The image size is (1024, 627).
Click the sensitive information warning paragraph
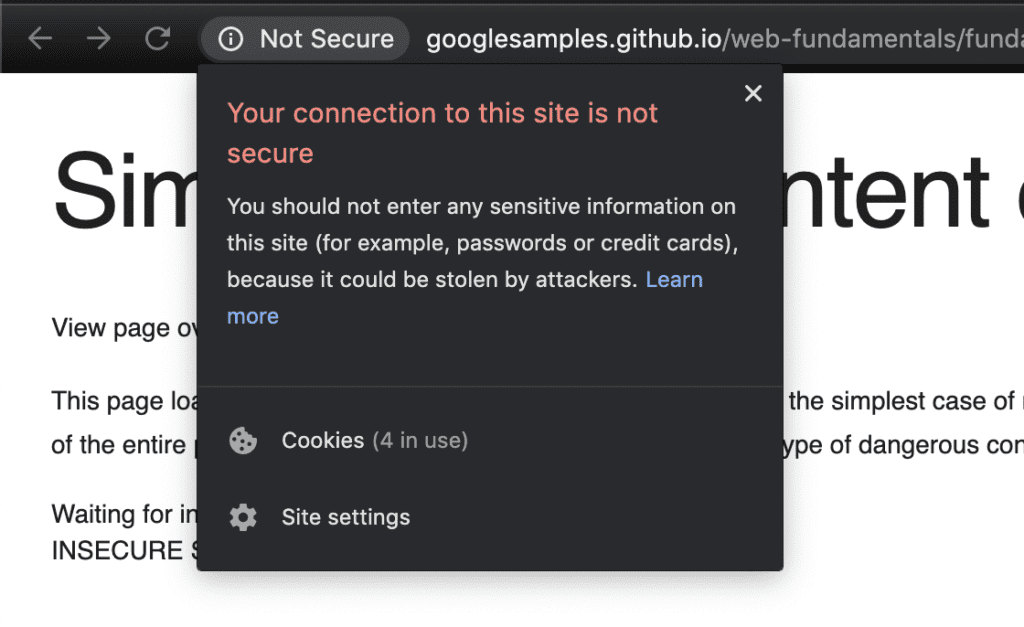pos(482,243)
